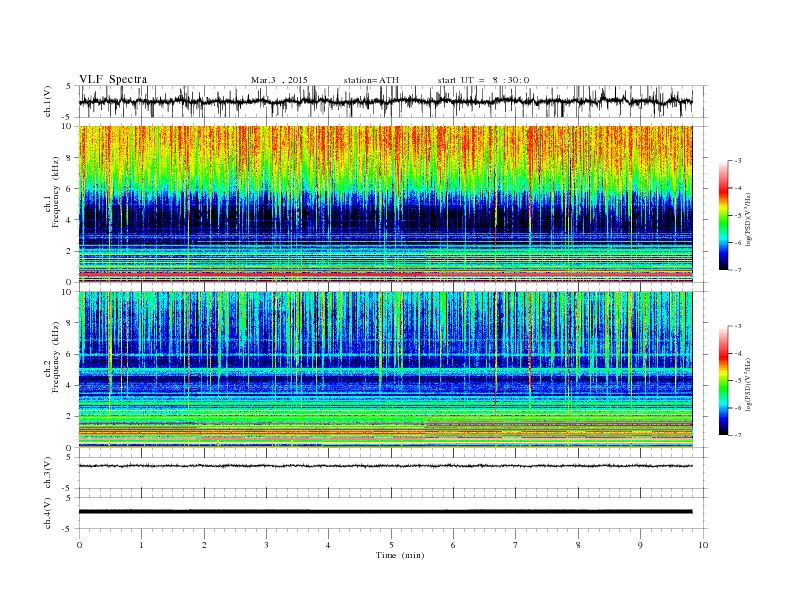Image resolution: width=792 pixels, height=612 pixels.
Task: Click the ch.1 spectrogram panel
Action: coord(385,204)
